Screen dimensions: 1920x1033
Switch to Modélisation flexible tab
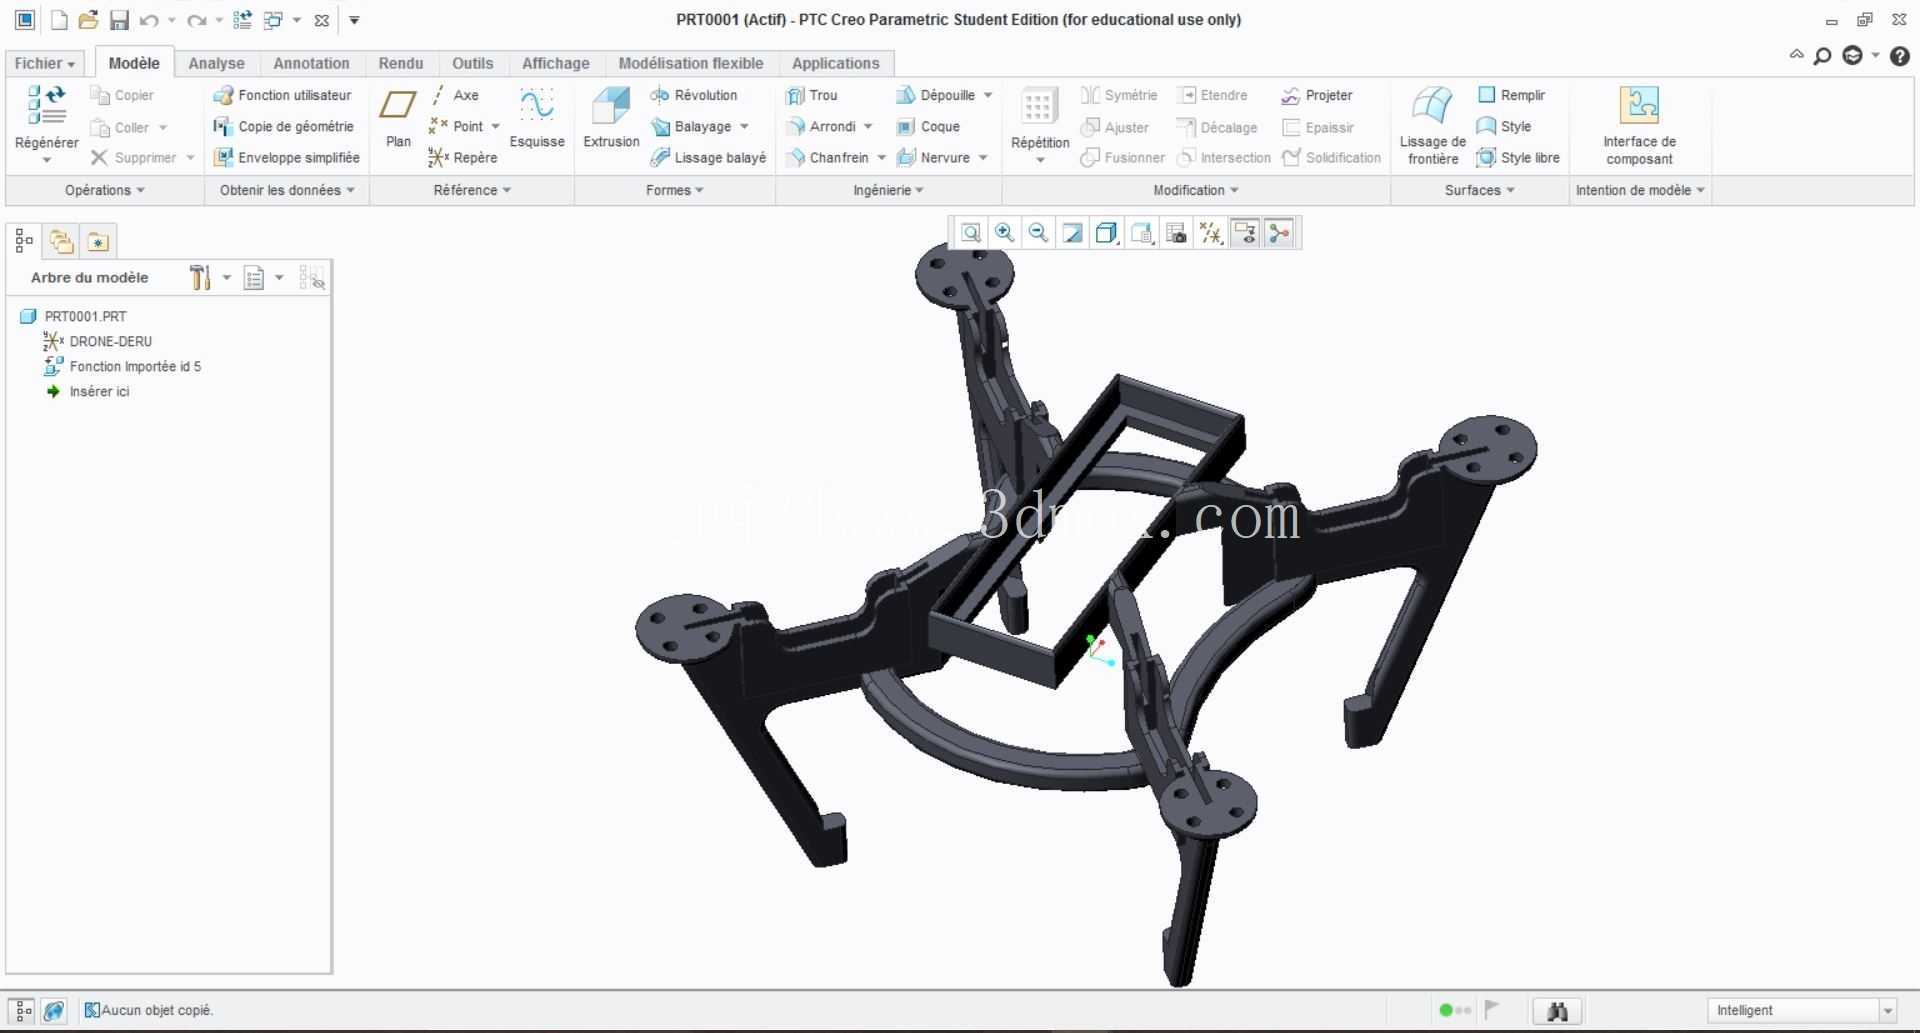(690, 63)
